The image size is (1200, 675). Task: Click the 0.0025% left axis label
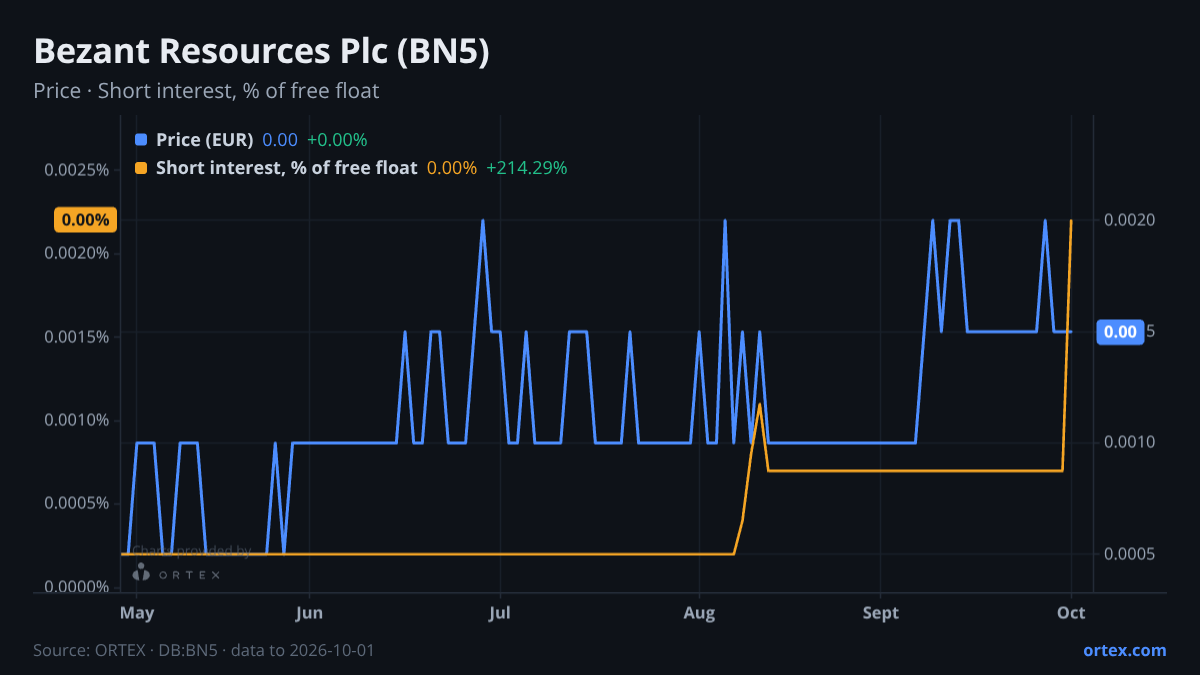[76, 169]
